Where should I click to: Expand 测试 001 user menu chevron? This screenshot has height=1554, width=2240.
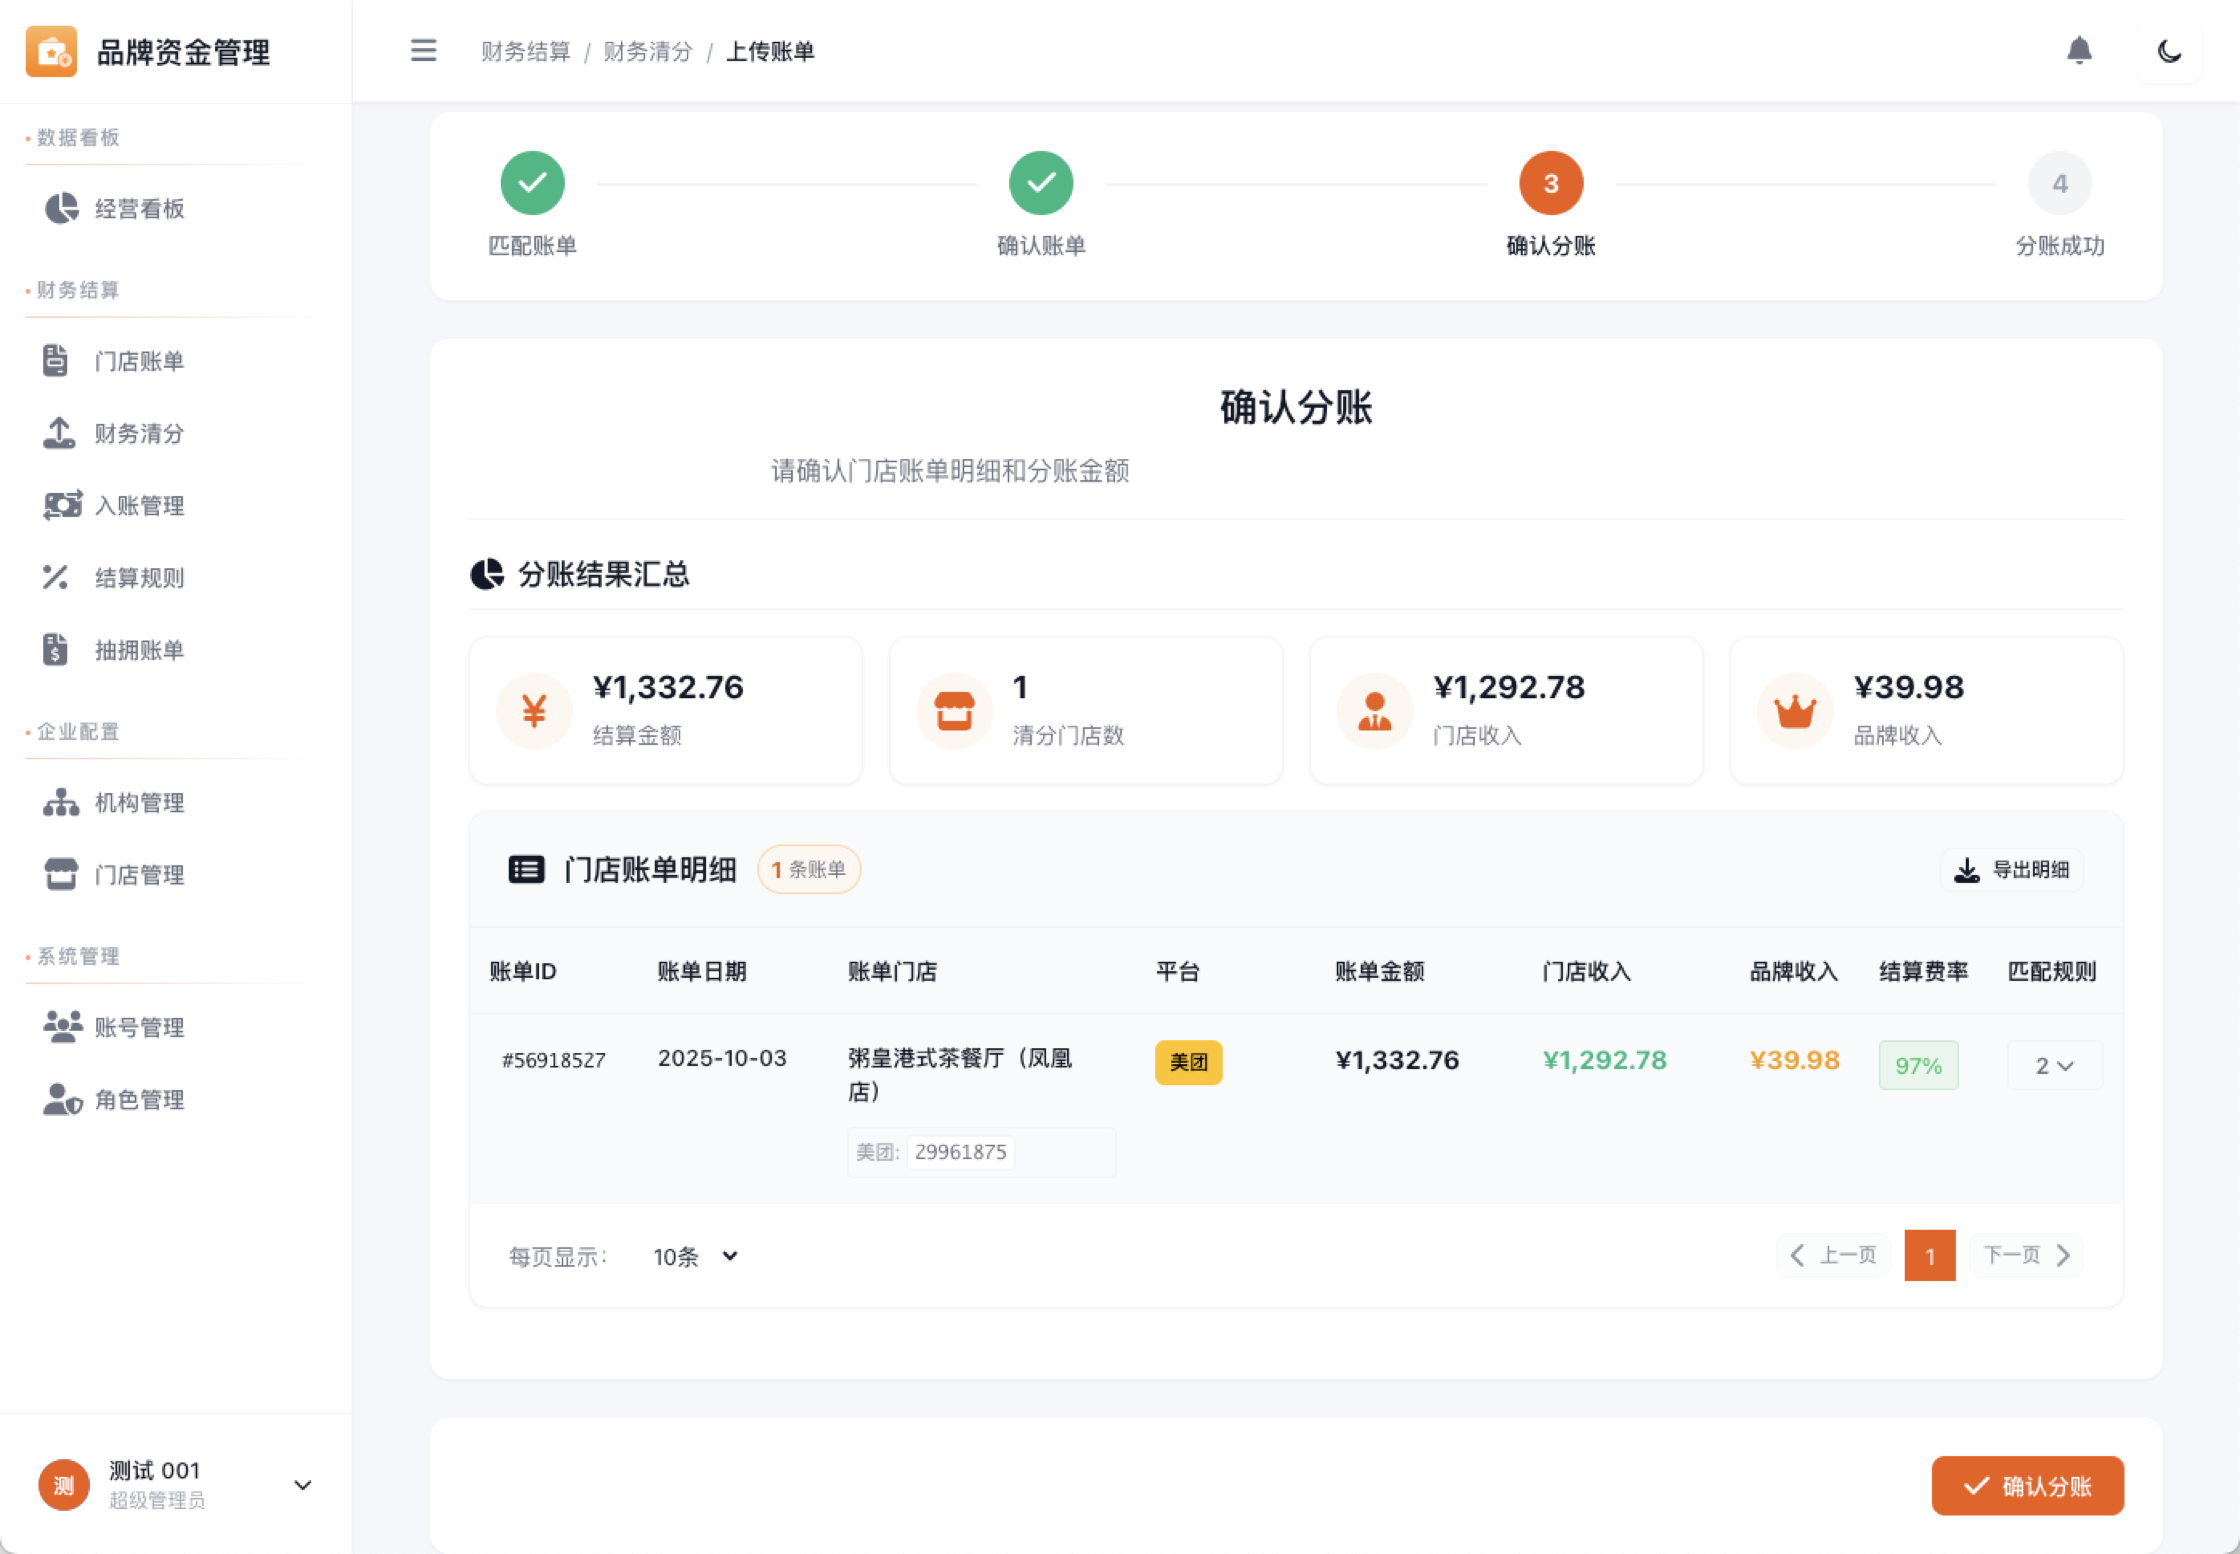(x=302, y=1485)
